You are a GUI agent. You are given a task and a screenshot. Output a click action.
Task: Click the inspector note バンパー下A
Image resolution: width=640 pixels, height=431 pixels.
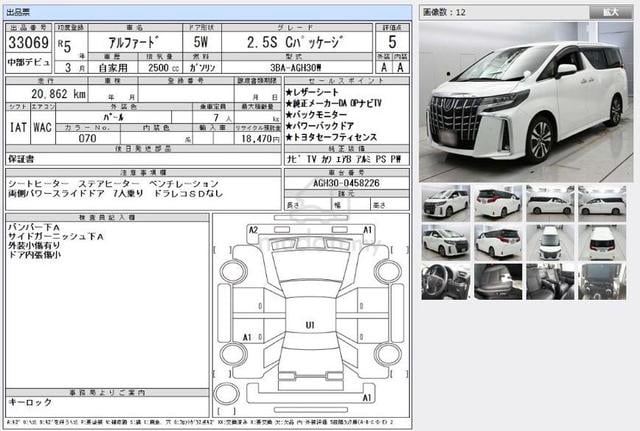click(34, 227)
